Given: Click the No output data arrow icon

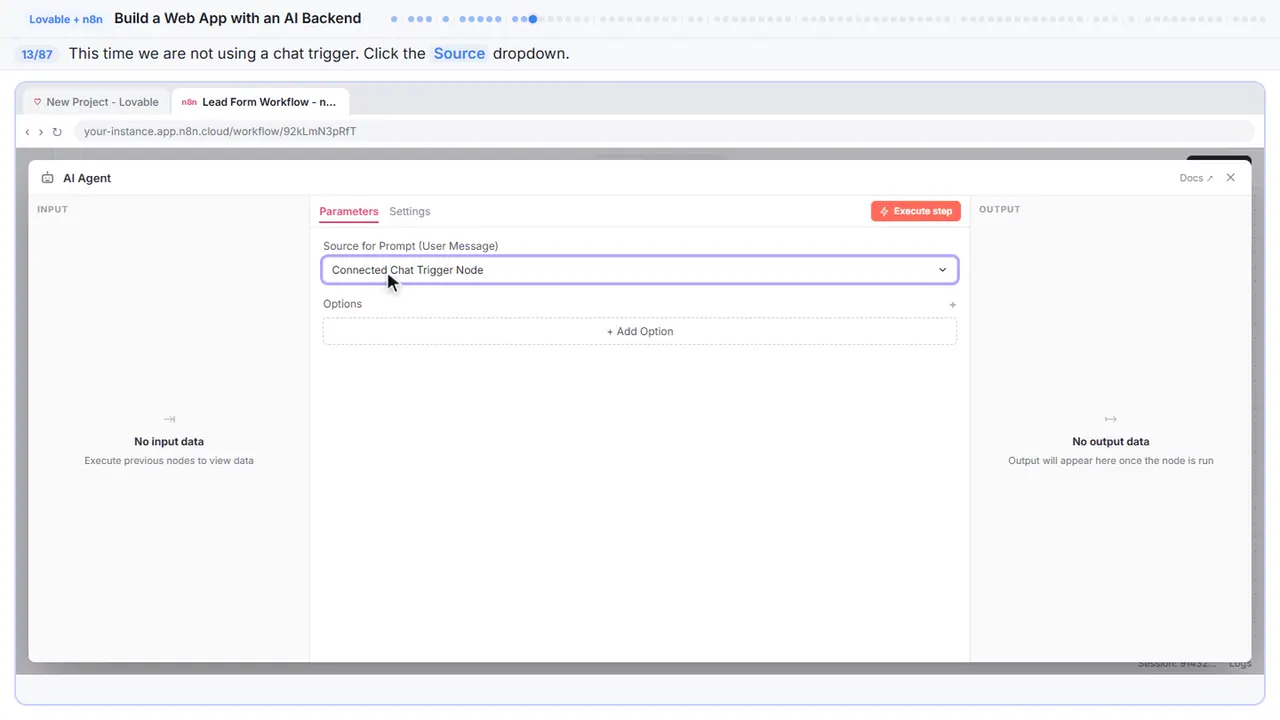Looking at the screenshot, I should pyautogui.click(x=1110, y=419).
